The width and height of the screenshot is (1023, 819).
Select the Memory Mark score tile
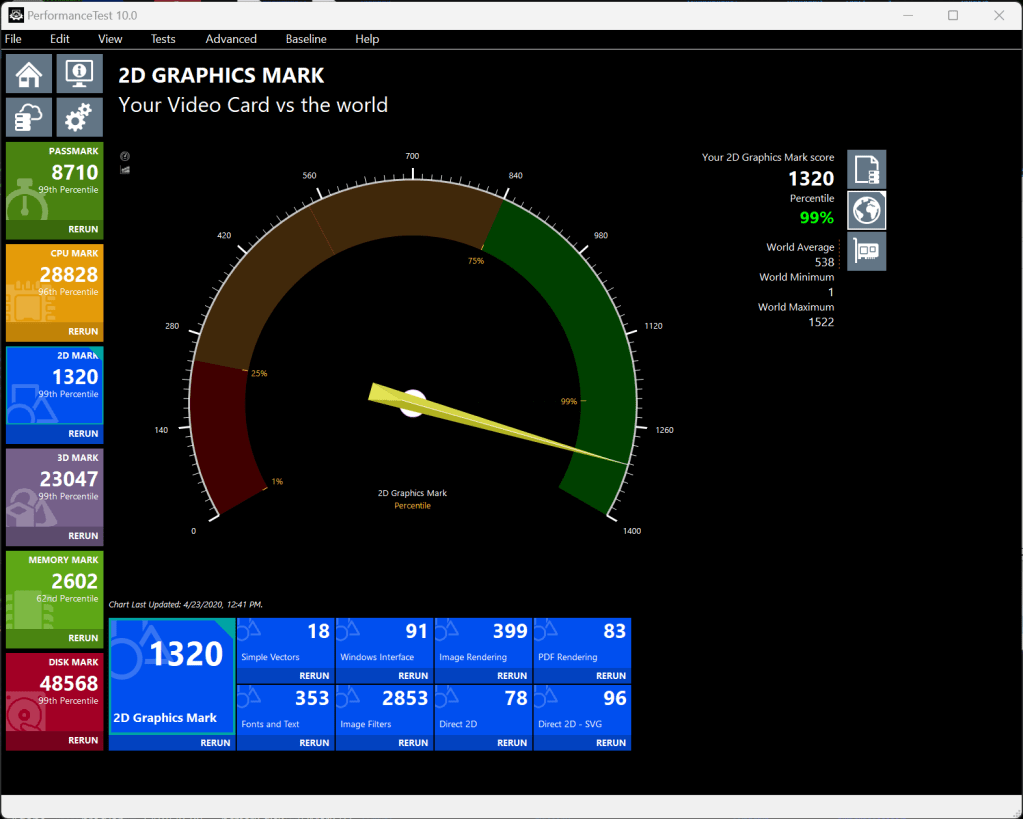pyautogui.click(x=54, y=588)
